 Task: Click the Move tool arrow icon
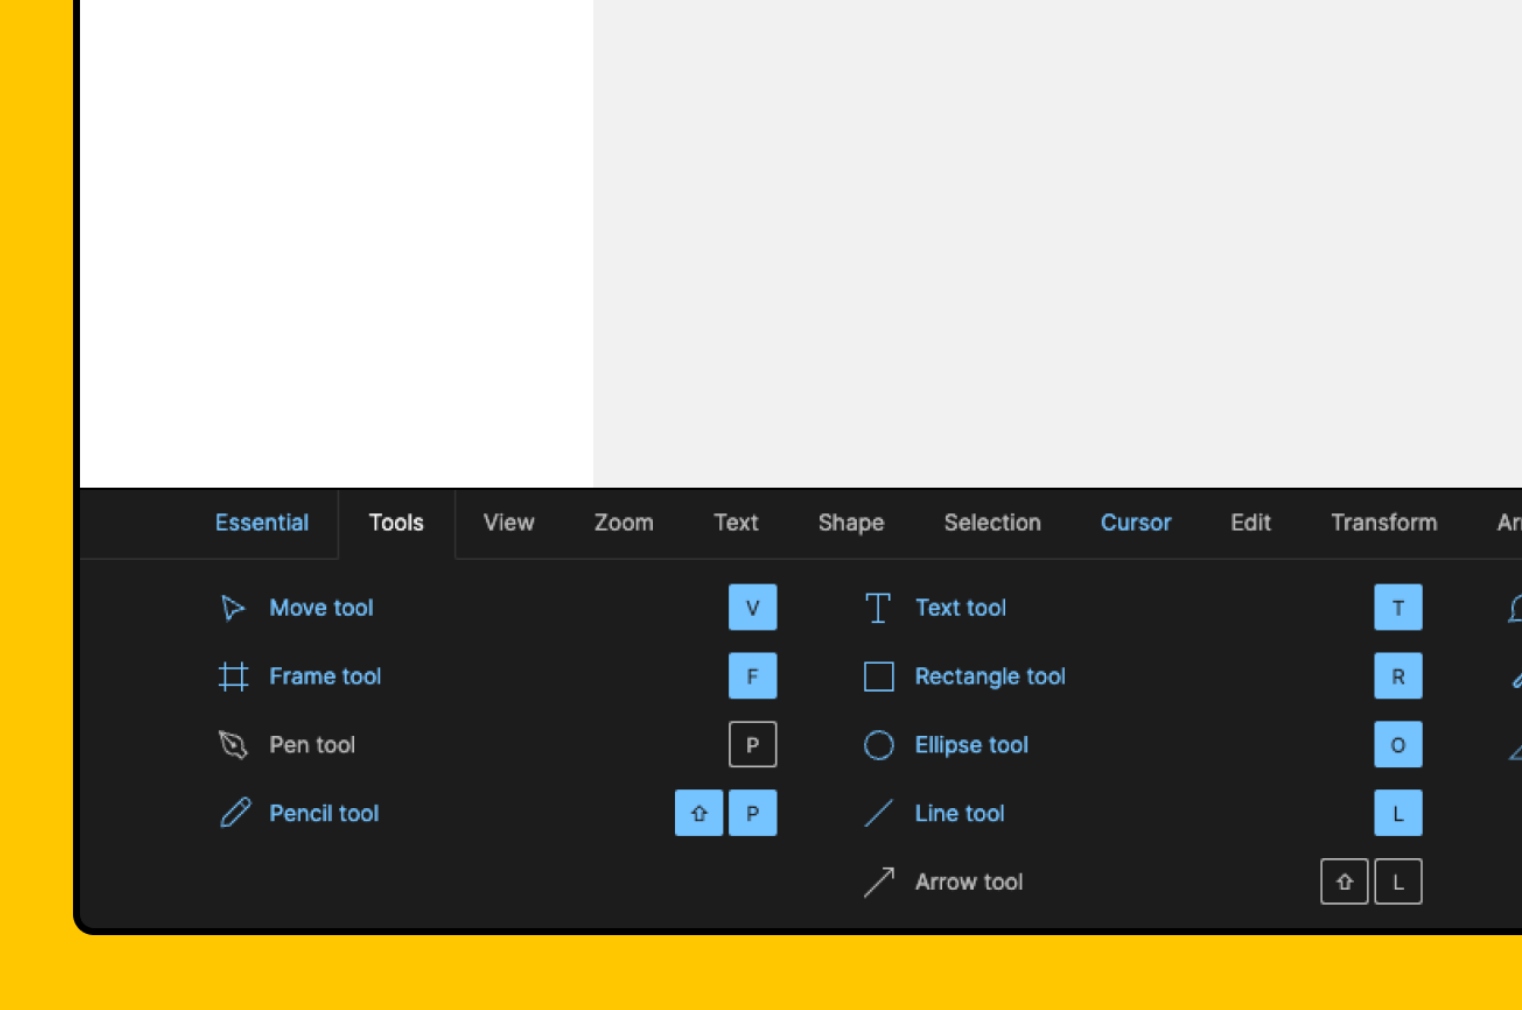tap(232, 608)
